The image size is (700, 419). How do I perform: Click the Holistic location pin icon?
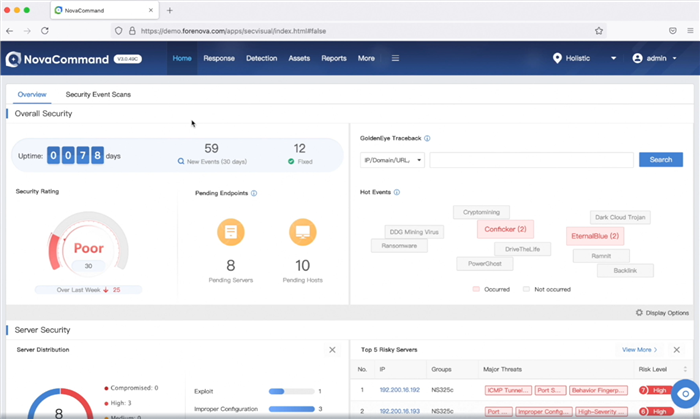(x=557, y=58)
